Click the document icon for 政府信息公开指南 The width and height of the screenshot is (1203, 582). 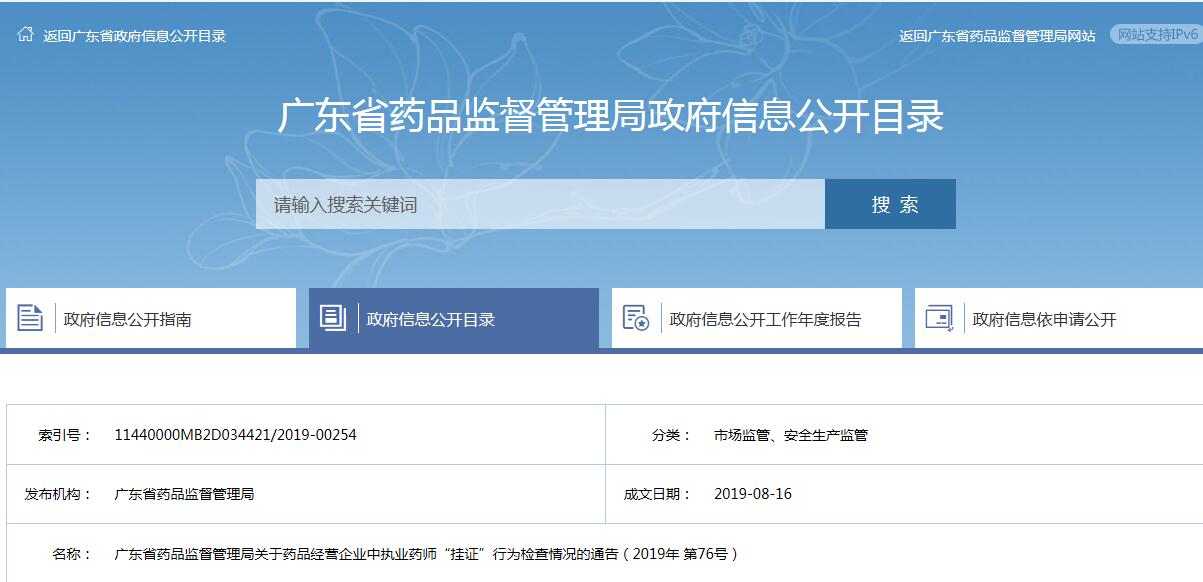30,318
